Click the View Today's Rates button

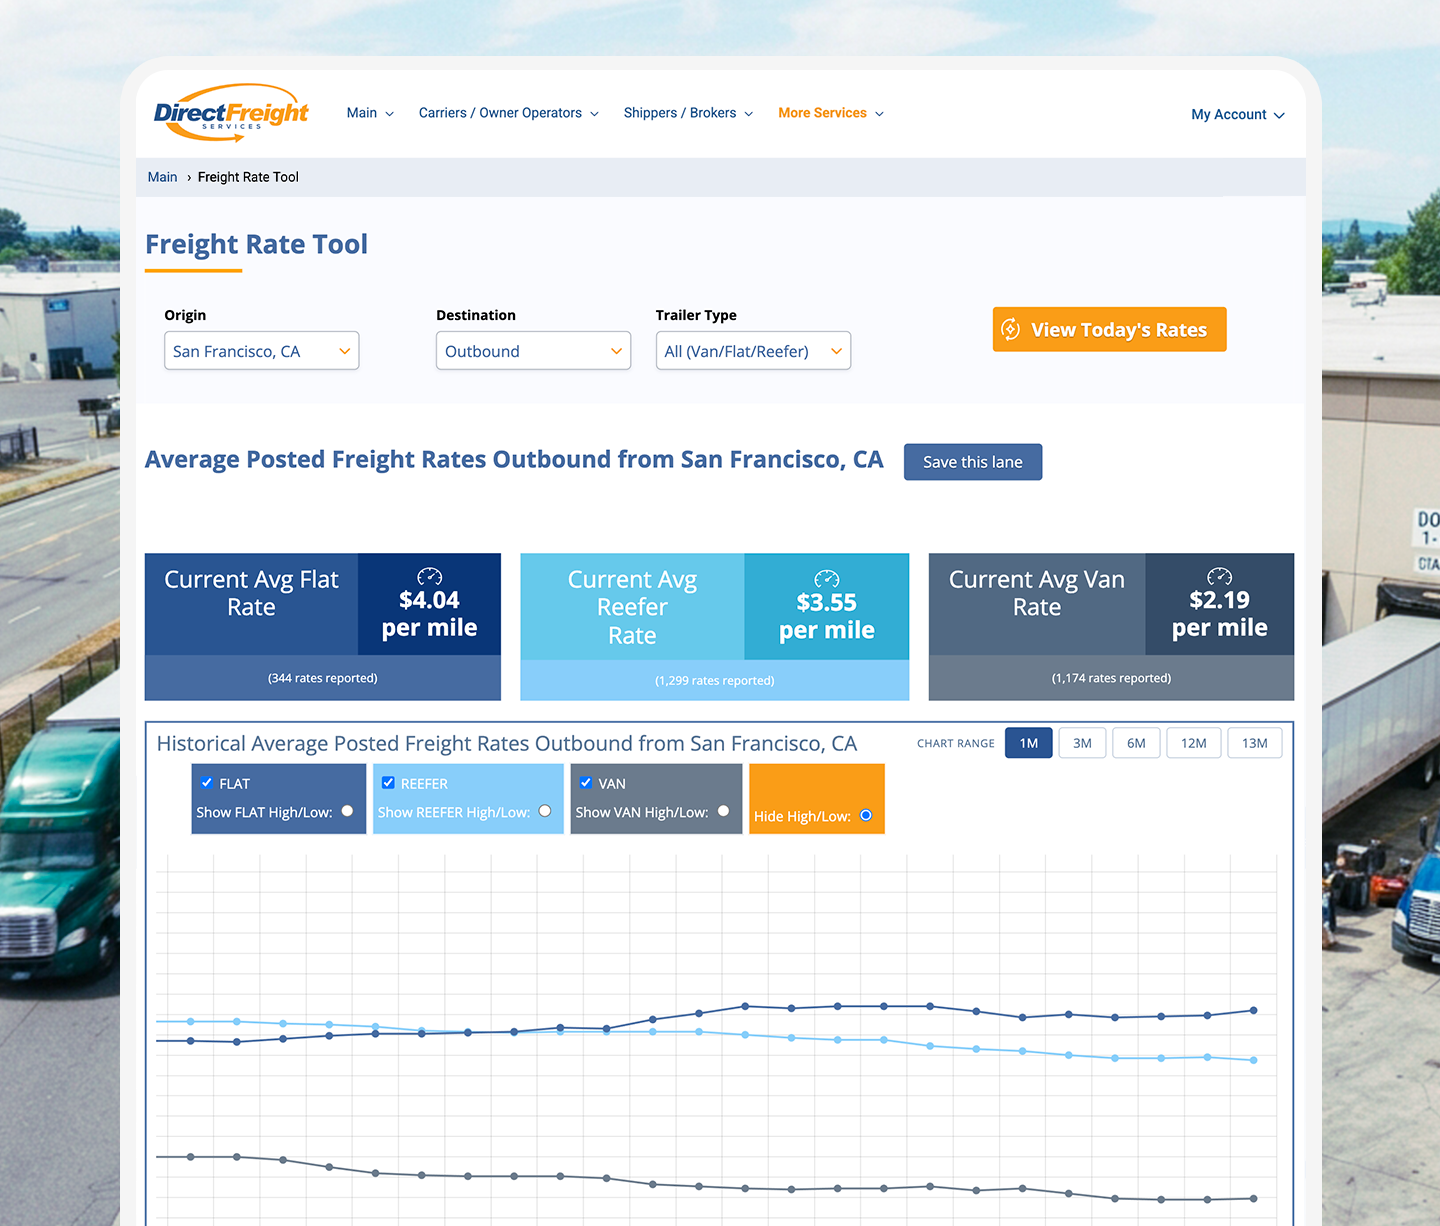click(1109, 329)
